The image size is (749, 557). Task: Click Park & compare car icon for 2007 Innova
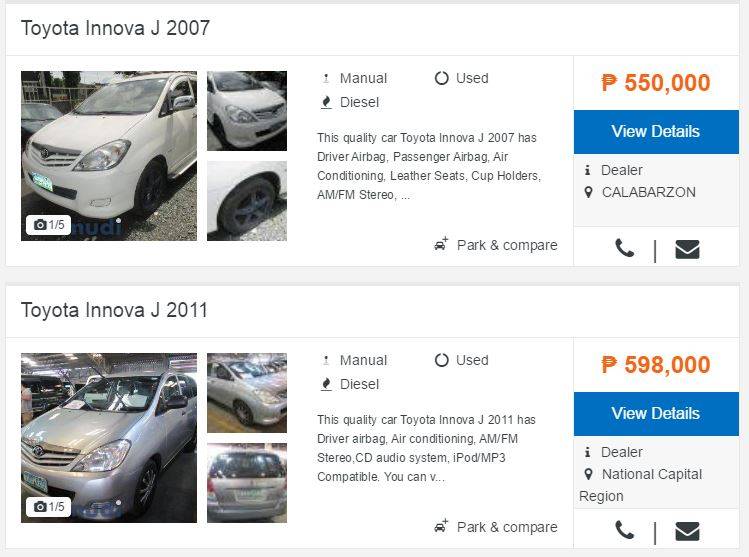coord(441,244)
